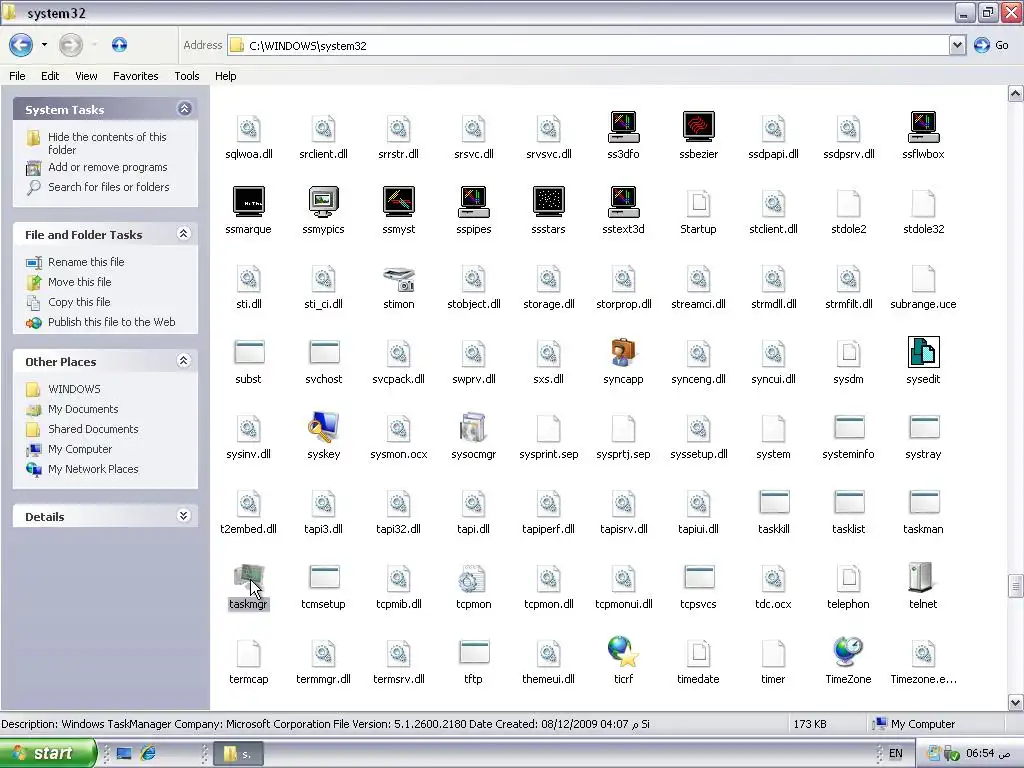Click the Show Desktop quick launch icon
This screenshot has width=1024, height=768.
point(124,754)
